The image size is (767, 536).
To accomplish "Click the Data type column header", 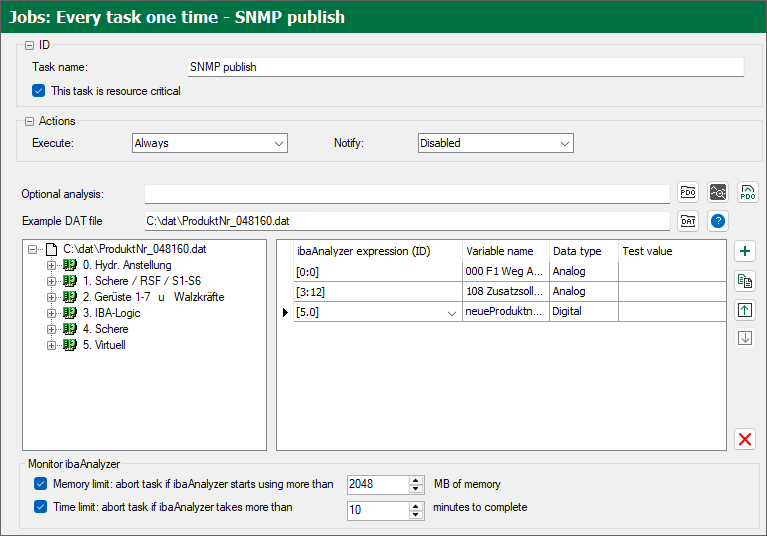I will (584, 251).
